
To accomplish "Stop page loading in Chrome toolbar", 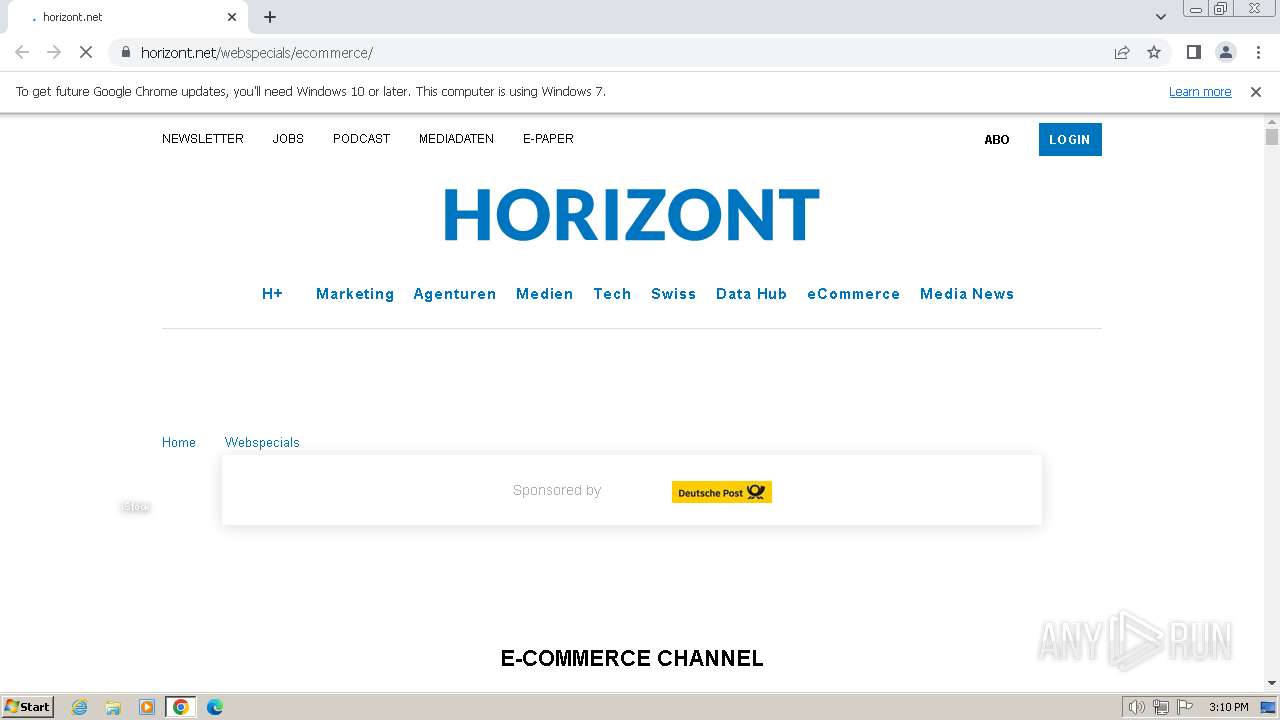I will tap(86, 52).
